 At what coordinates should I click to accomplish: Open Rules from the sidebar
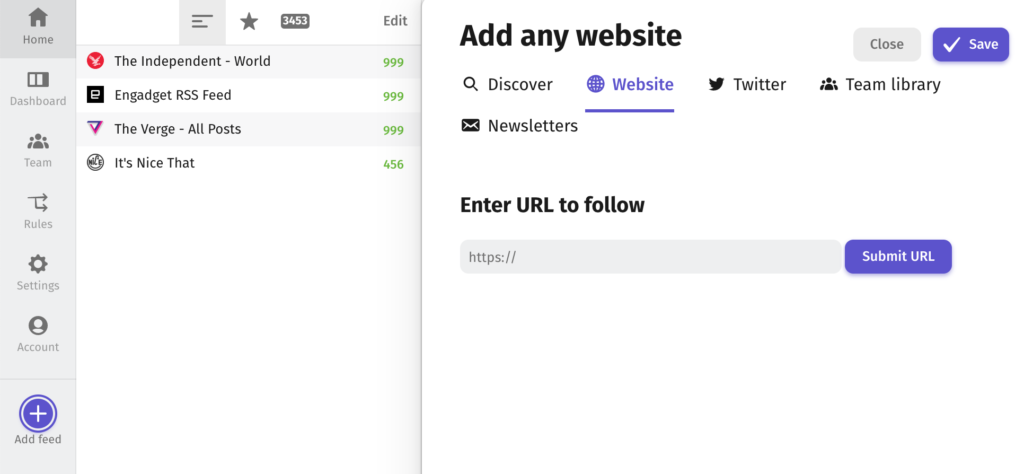click(x=38, y=212)
